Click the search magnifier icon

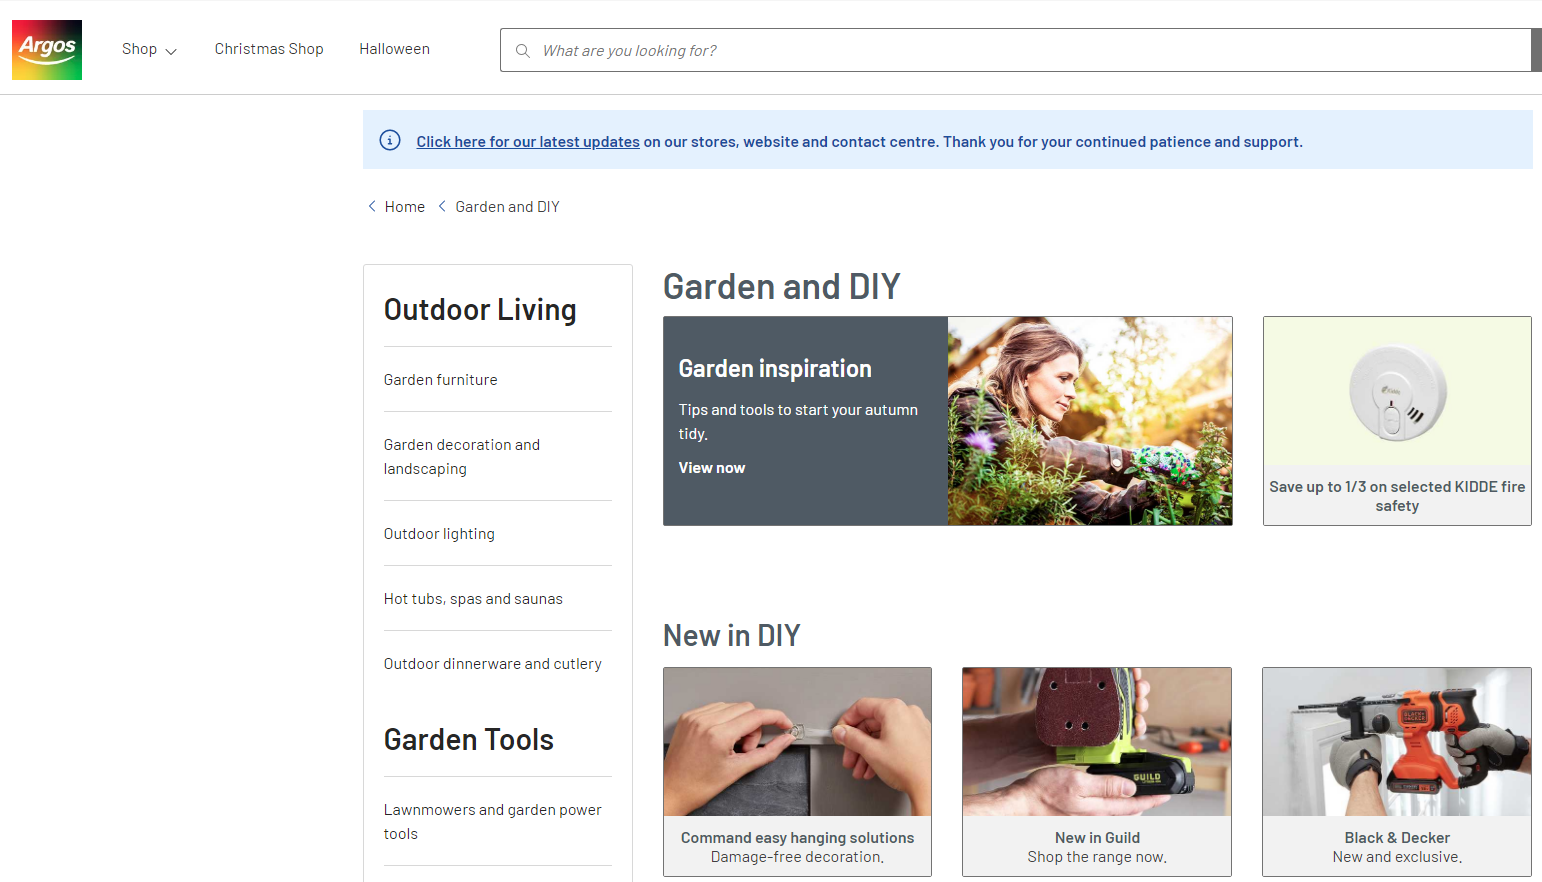pos(522,51)
